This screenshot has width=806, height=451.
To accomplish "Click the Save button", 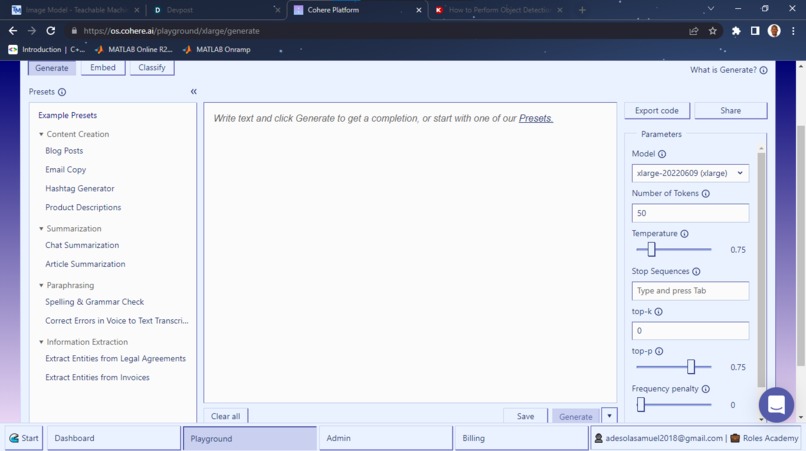I will click(525, 416).
